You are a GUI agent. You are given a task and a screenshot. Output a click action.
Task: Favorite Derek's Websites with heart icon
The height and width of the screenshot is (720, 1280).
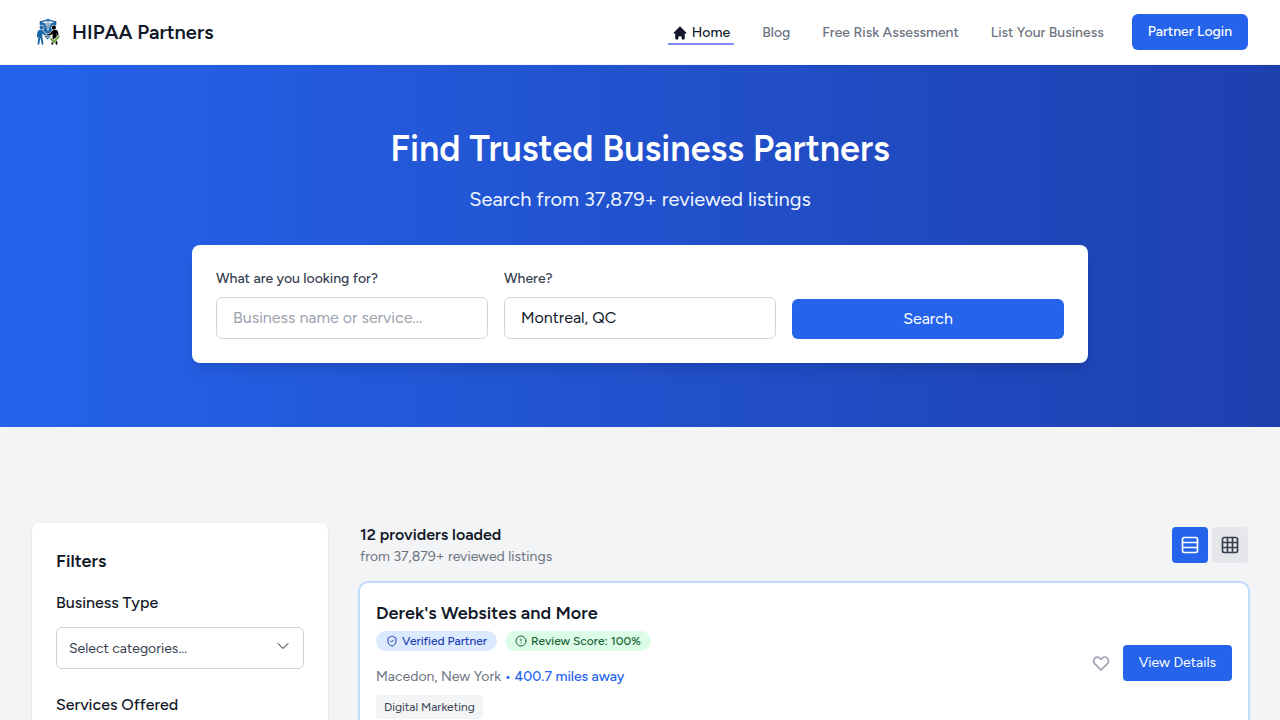(1101, 663)
